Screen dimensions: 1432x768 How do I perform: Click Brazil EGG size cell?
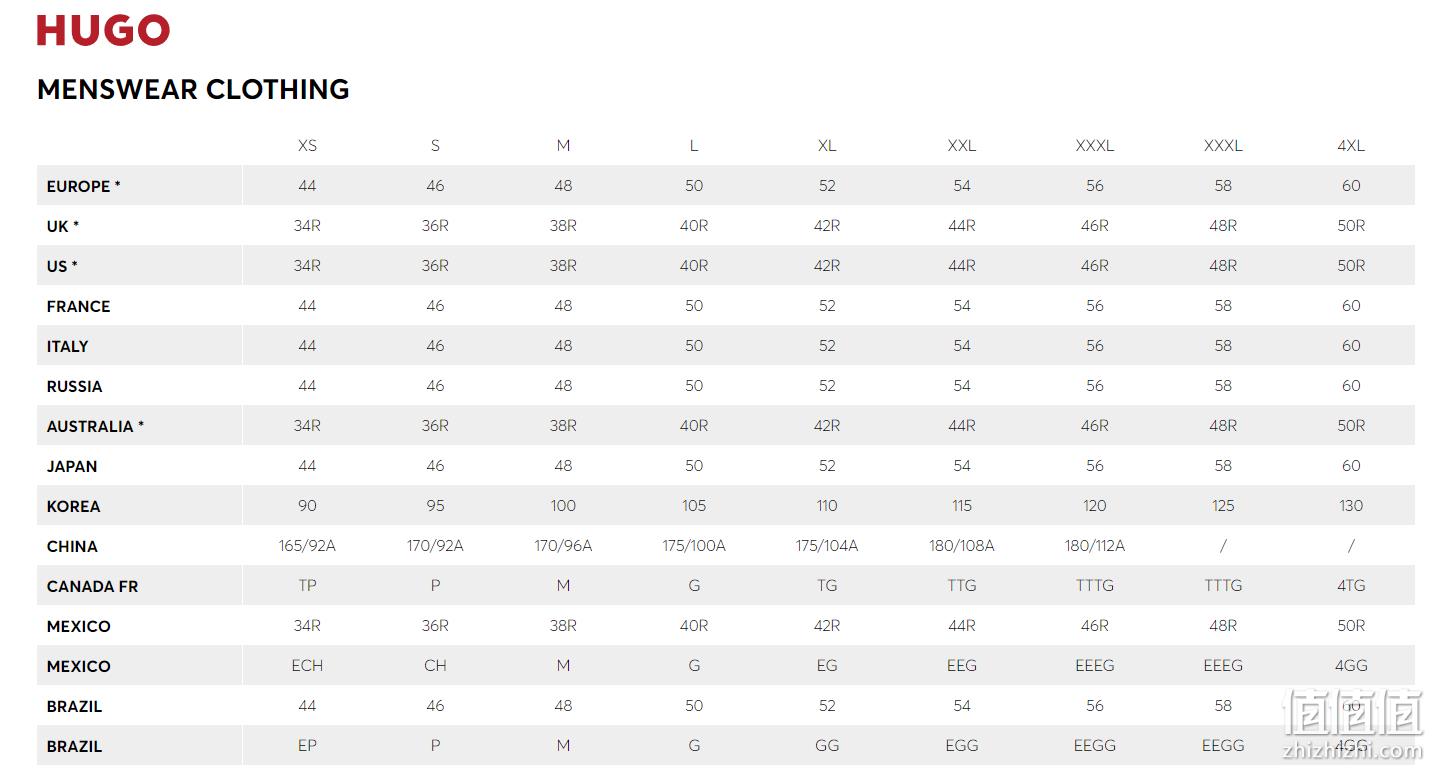tap(962, 746)
